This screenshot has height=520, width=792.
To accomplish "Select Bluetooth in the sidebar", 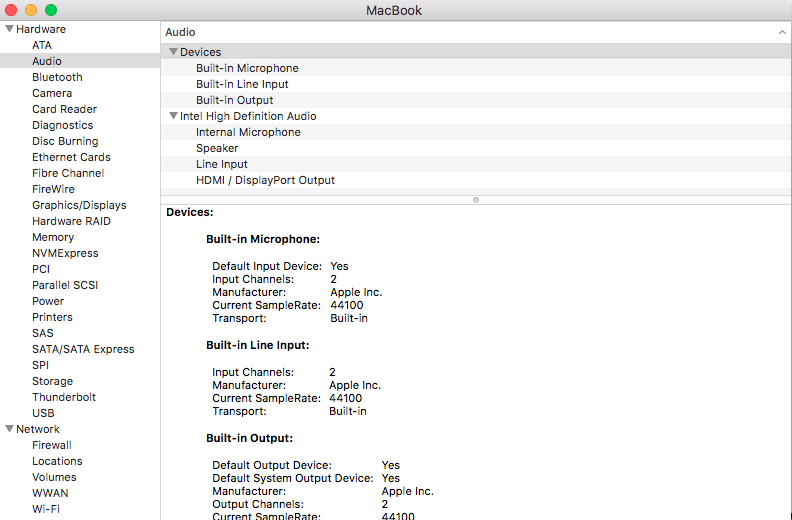I will tap(57, 77).
